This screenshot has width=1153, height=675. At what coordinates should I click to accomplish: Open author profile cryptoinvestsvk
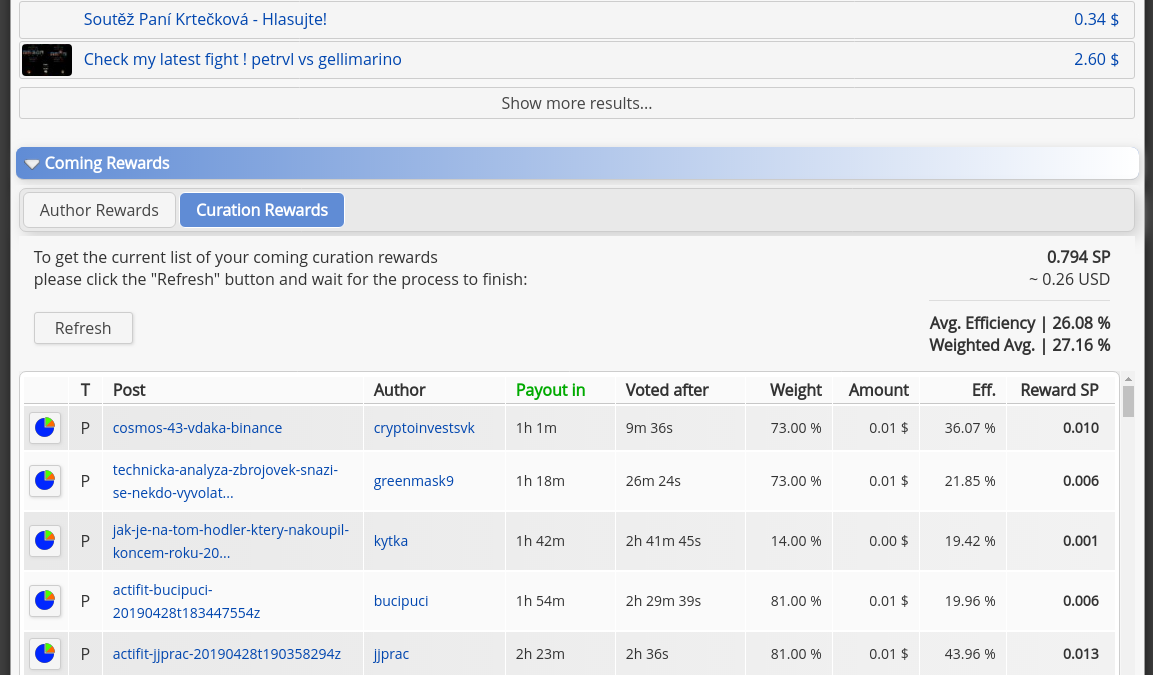point(424,428)
